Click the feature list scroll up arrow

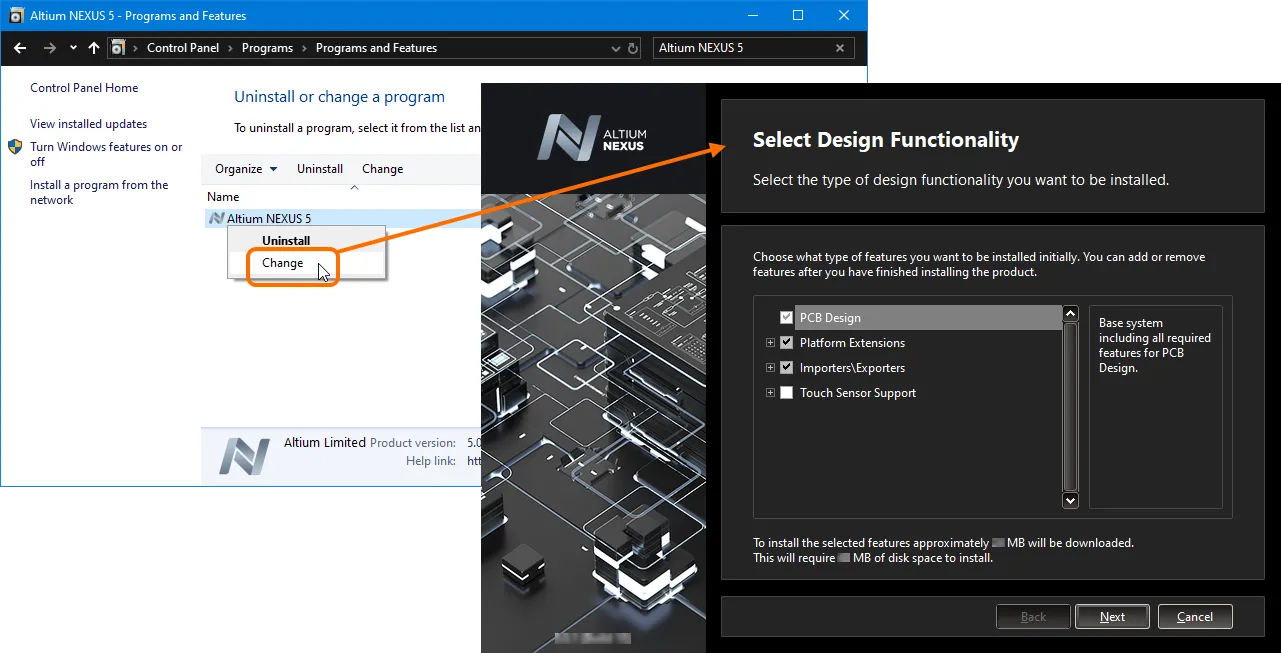pos(1070,314)
